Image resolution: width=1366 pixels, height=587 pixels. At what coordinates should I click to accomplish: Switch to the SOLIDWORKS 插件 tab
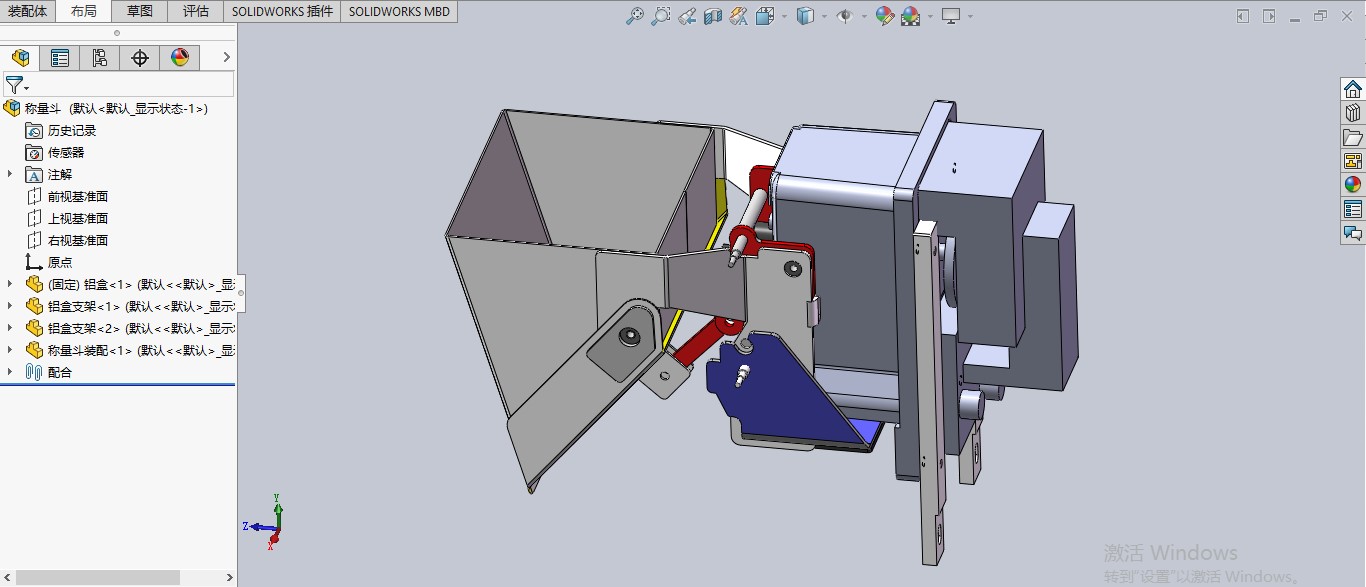tap(282, 12)
